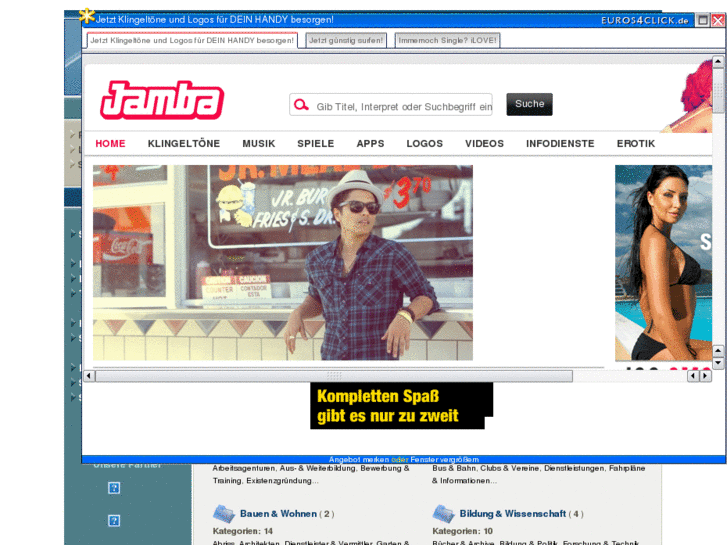The width and height of the screenshot is (727, 545).
Task: Click the small left arrow beside the right arrow
Action: pos(693,376)
